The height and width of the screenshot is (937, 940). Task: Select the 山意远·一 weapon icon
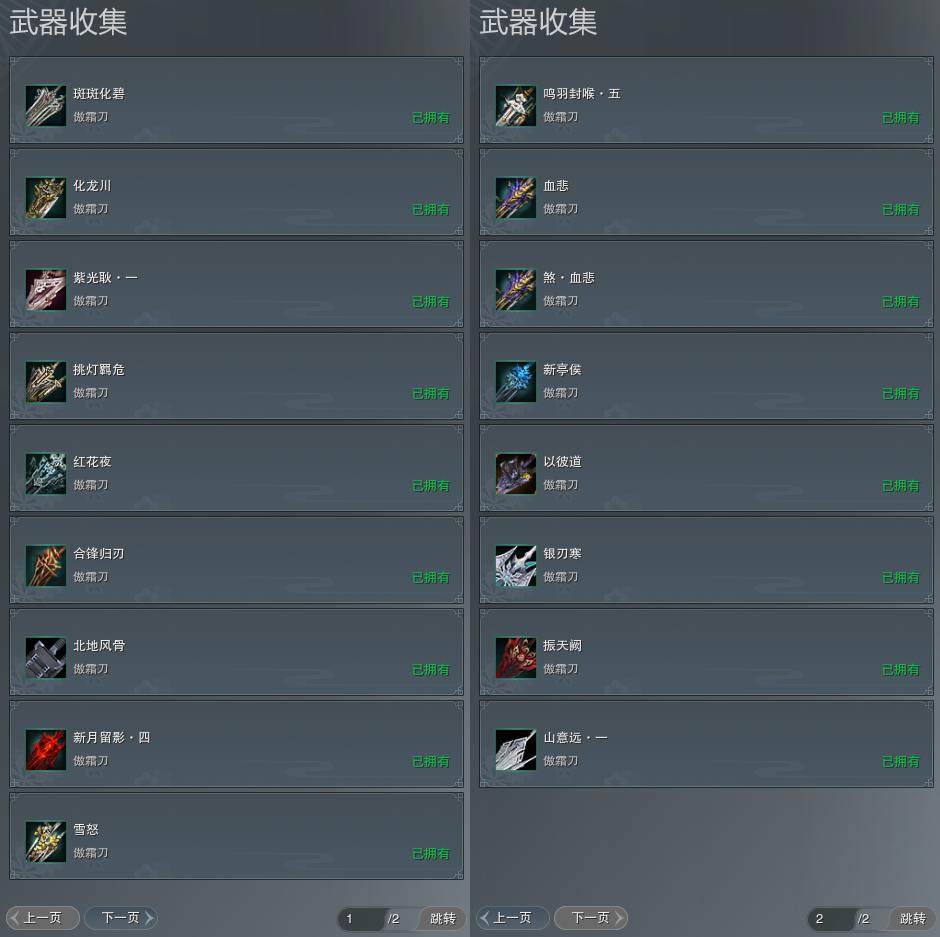point(516,749)
